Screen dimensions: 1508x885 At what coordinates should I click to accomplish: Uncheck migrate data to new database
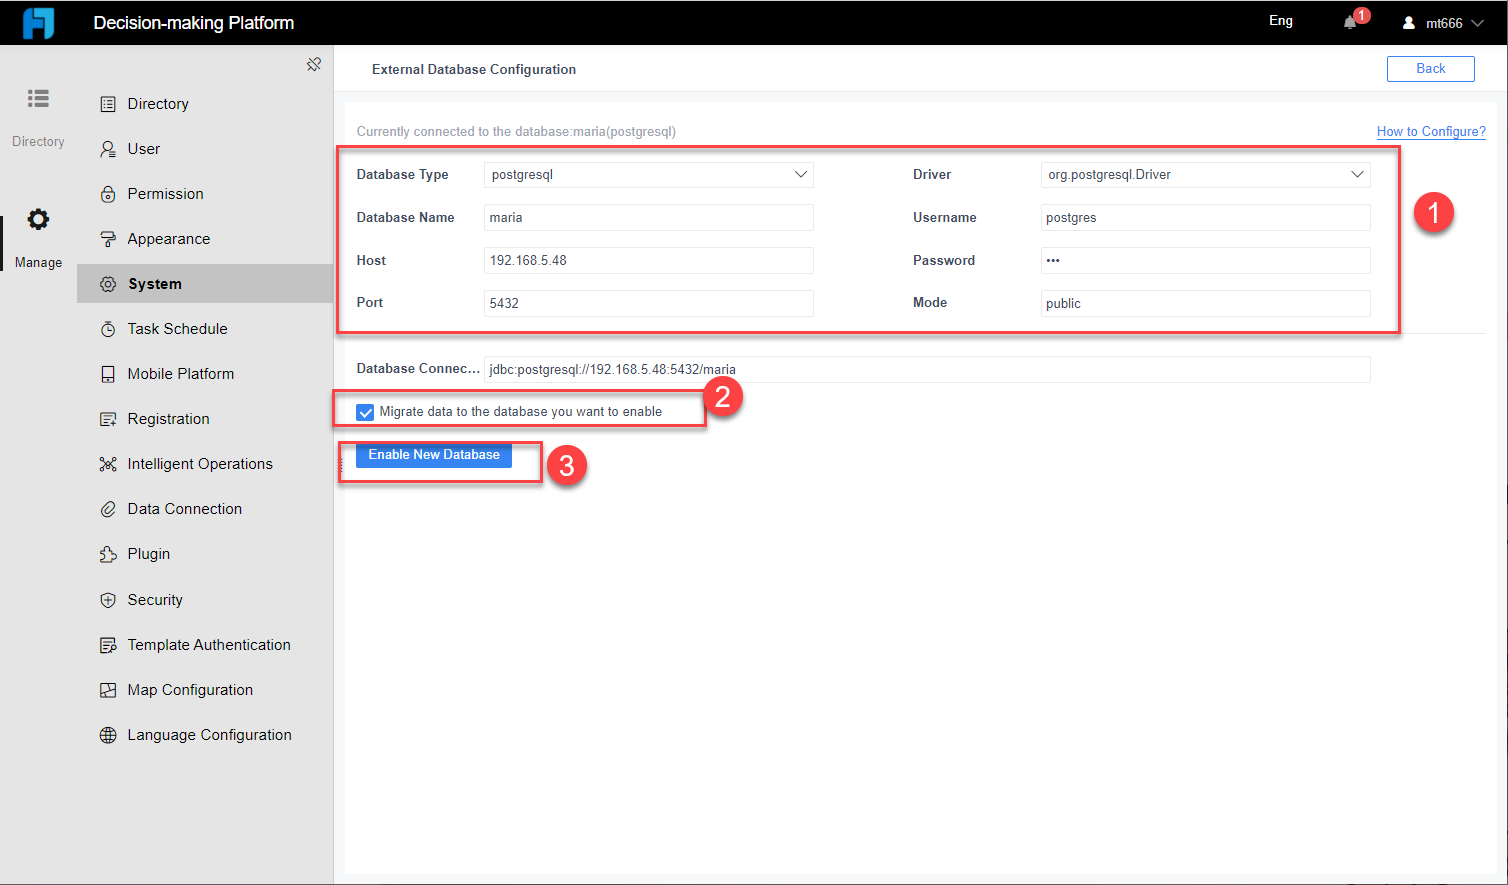click(366, 411)
